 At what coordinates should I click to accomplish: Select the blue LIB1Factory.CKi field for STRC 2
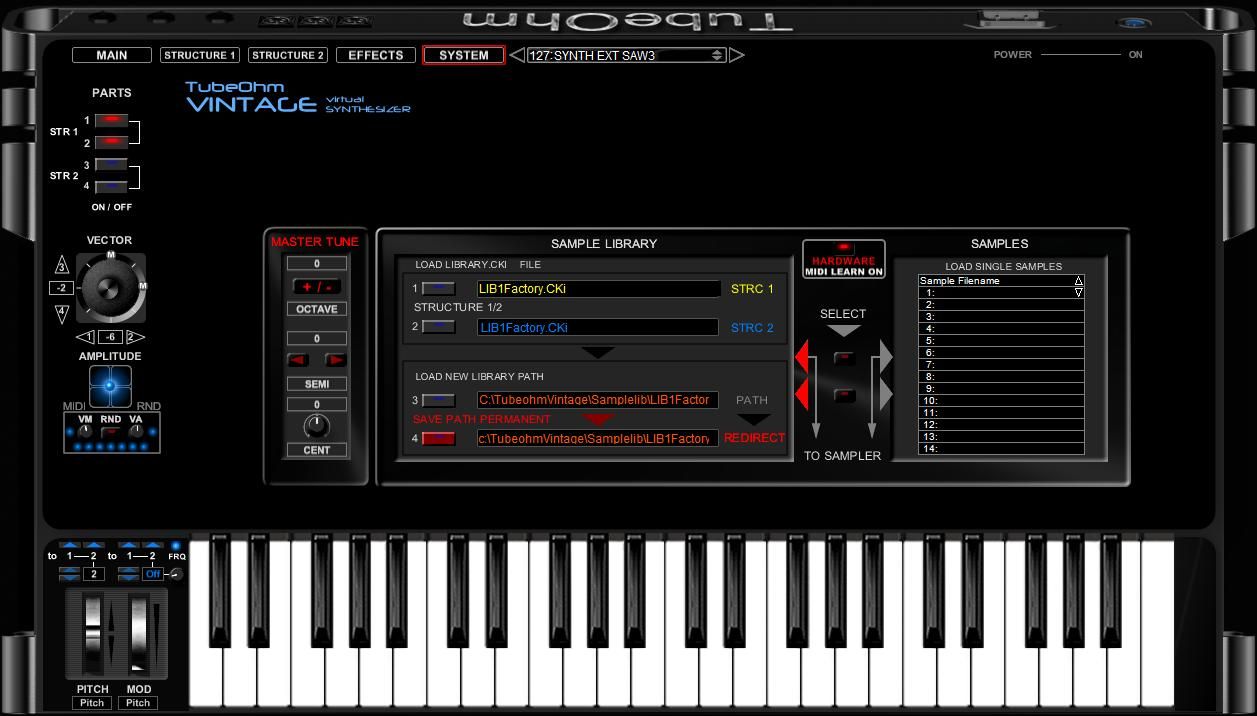598,327
